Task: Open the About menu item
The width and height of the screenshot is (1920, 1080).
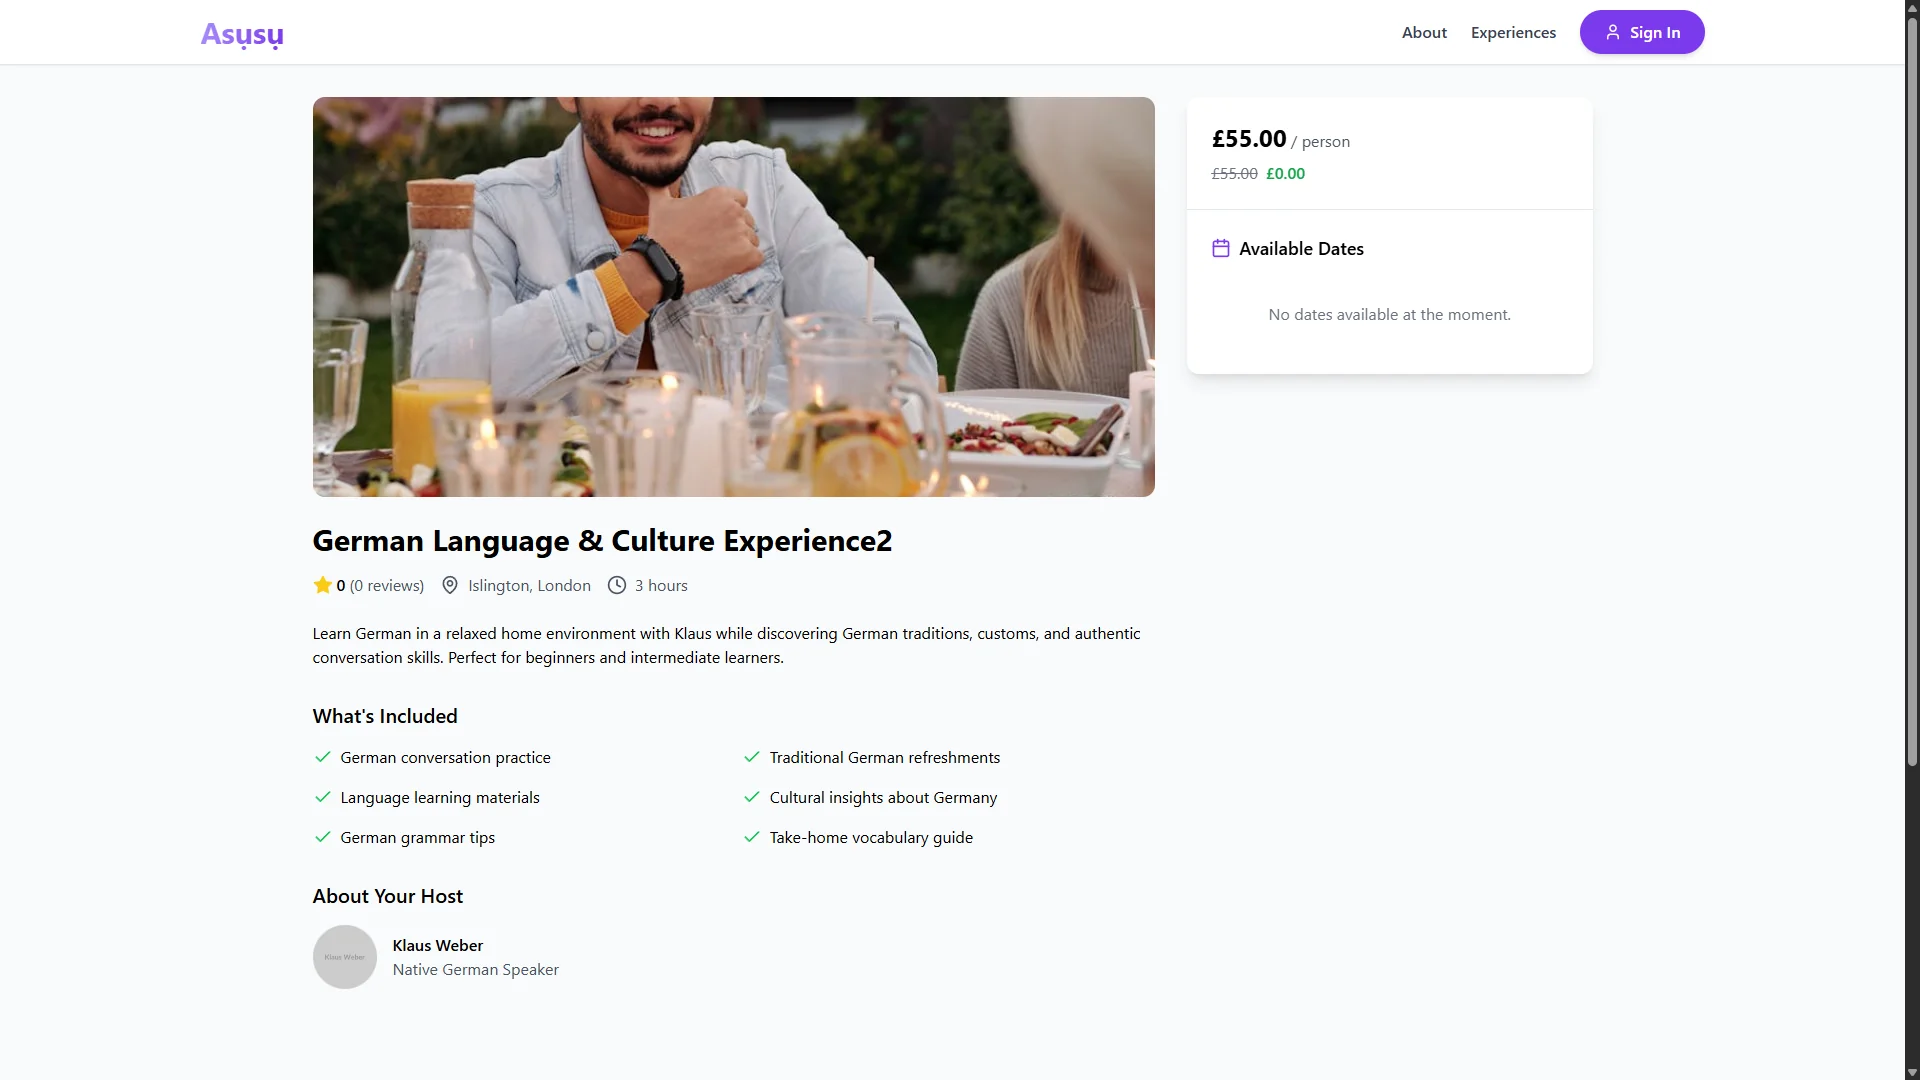Action: (1424, 32)
